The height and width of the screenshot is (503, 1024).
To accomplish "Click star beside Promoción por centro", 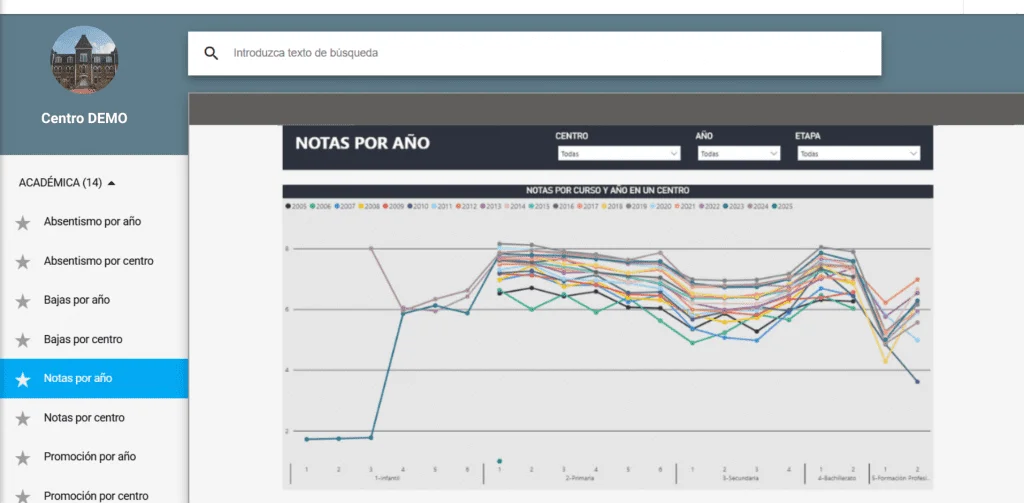I will click(23, 496).
